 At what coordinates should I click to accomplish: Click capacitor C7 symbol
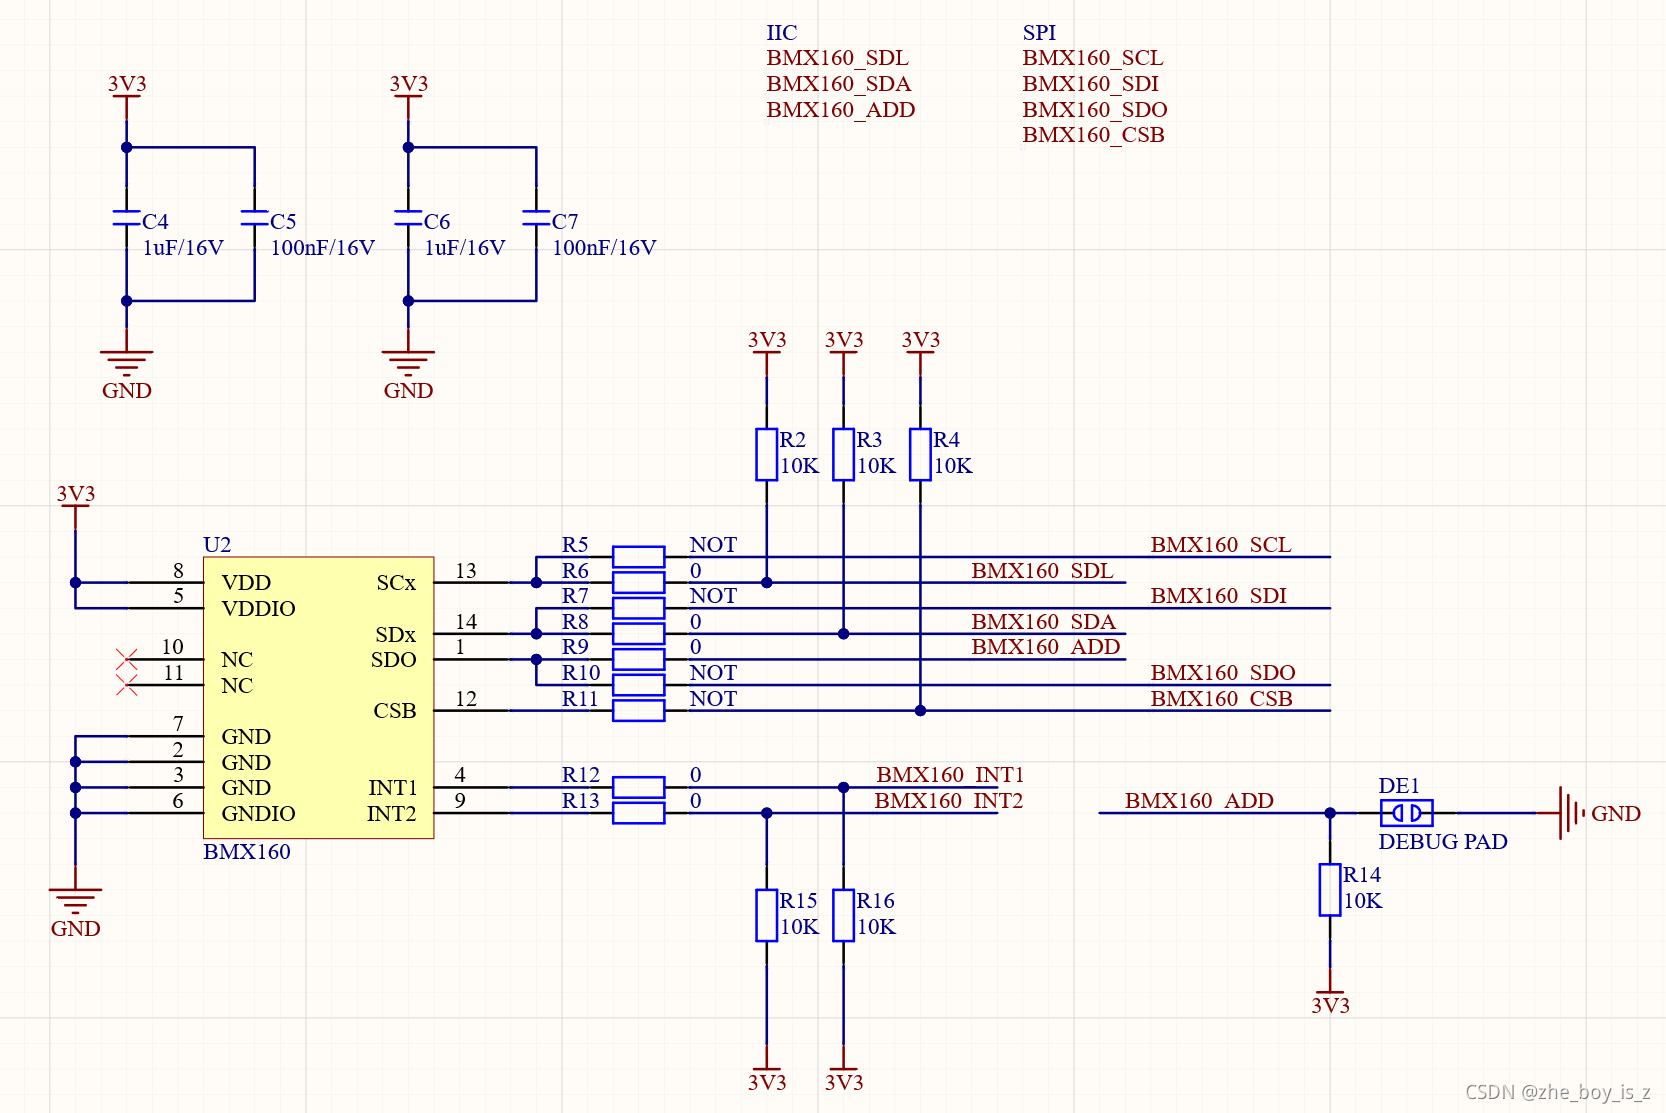536,218
